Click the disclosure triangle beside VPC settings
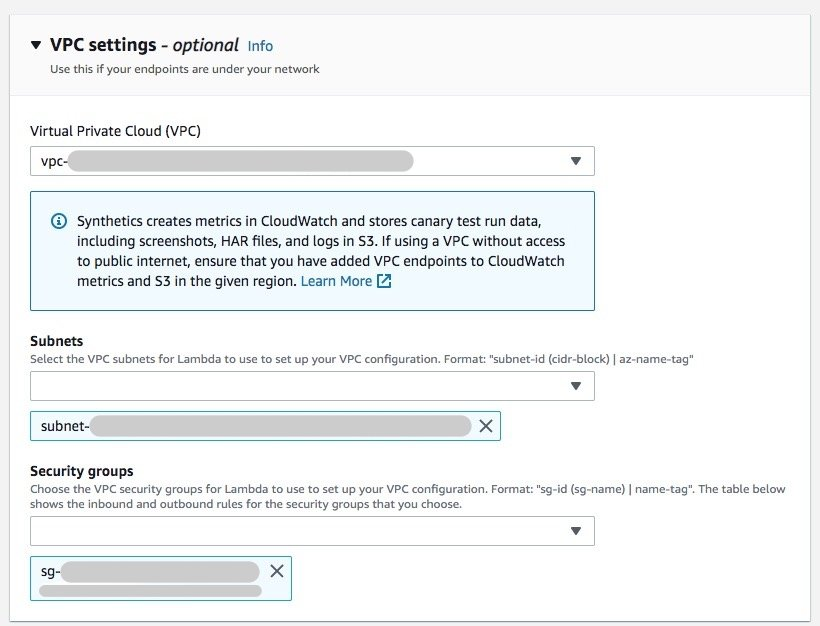The width and height of the screenshot is (820, 626). 35,45
